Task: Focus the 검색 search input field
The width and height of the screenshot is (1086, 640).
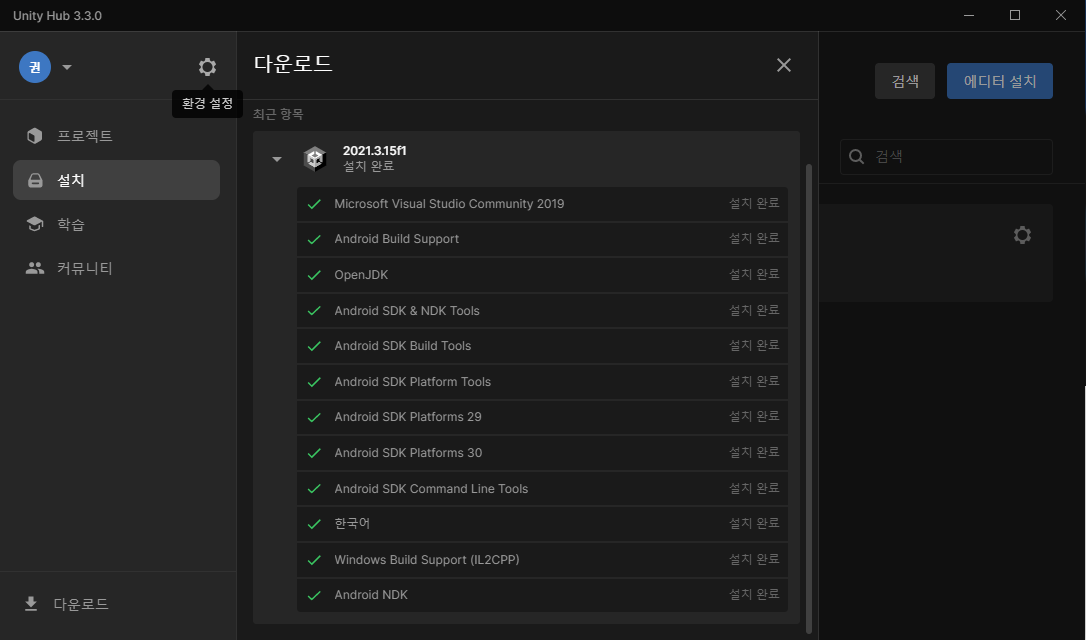Action: (946, 157)
